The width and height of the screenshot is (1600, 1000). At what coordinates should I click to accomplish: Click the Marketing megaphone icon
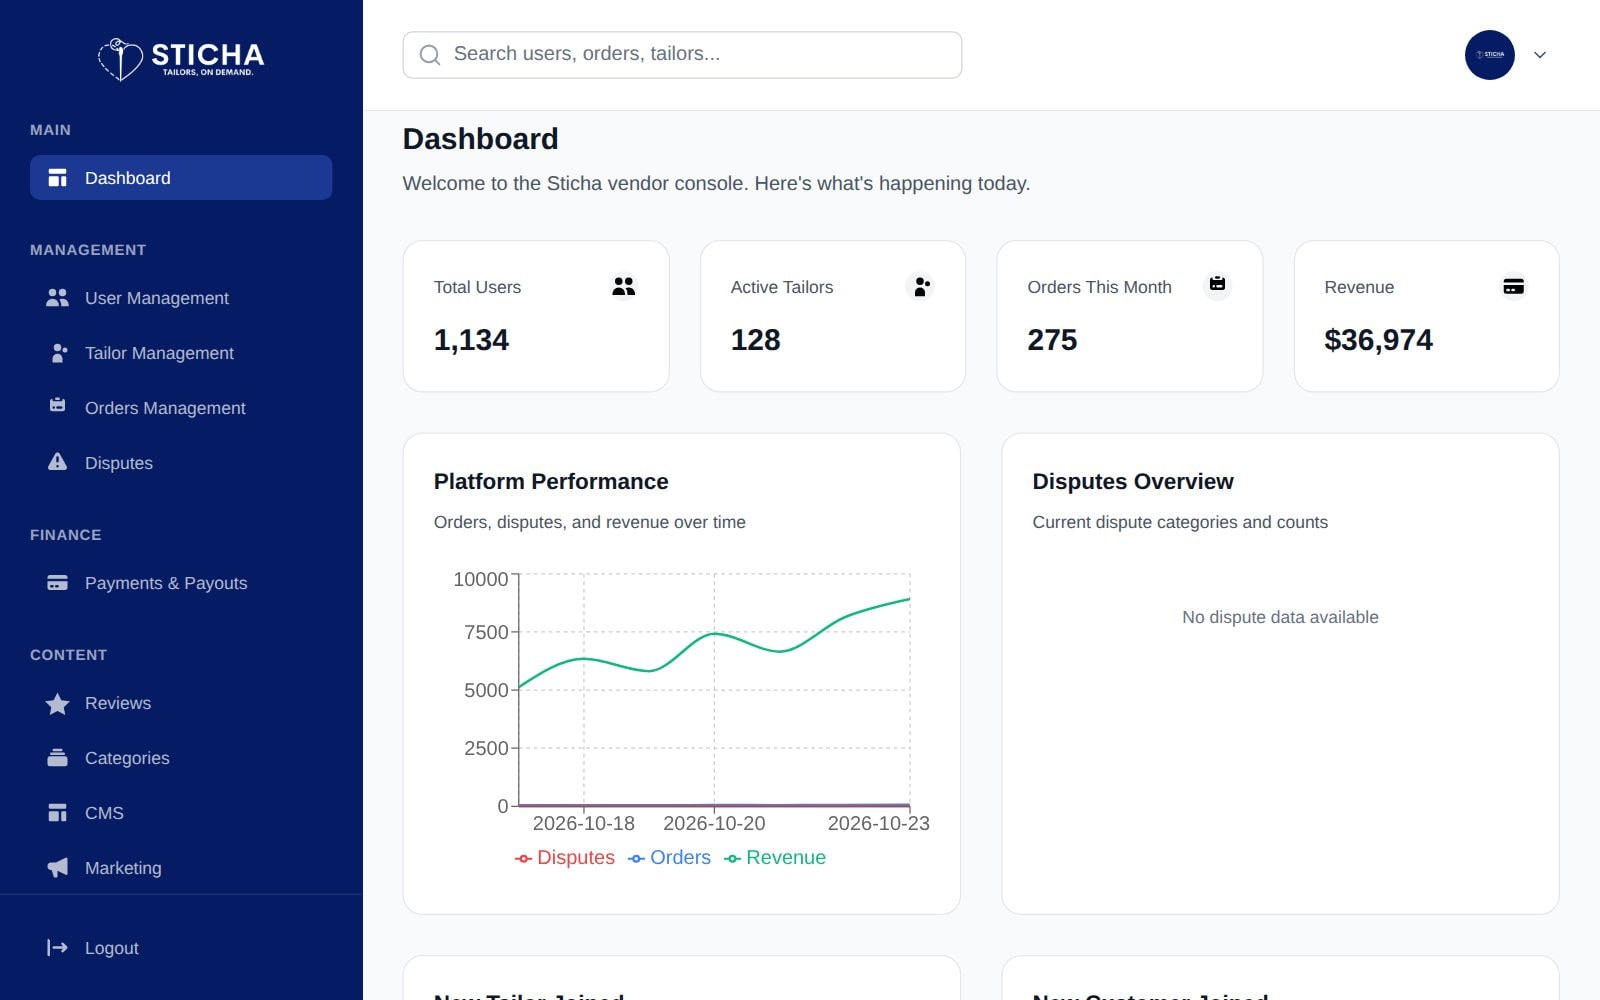click(58, 867)
